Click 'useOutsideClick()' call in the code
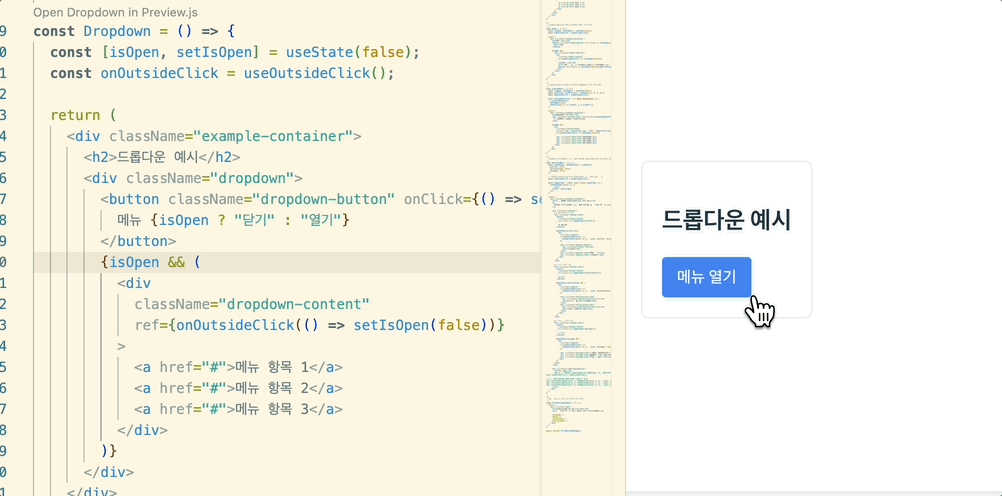1002x496 pixels. click(x=315, y=74)
